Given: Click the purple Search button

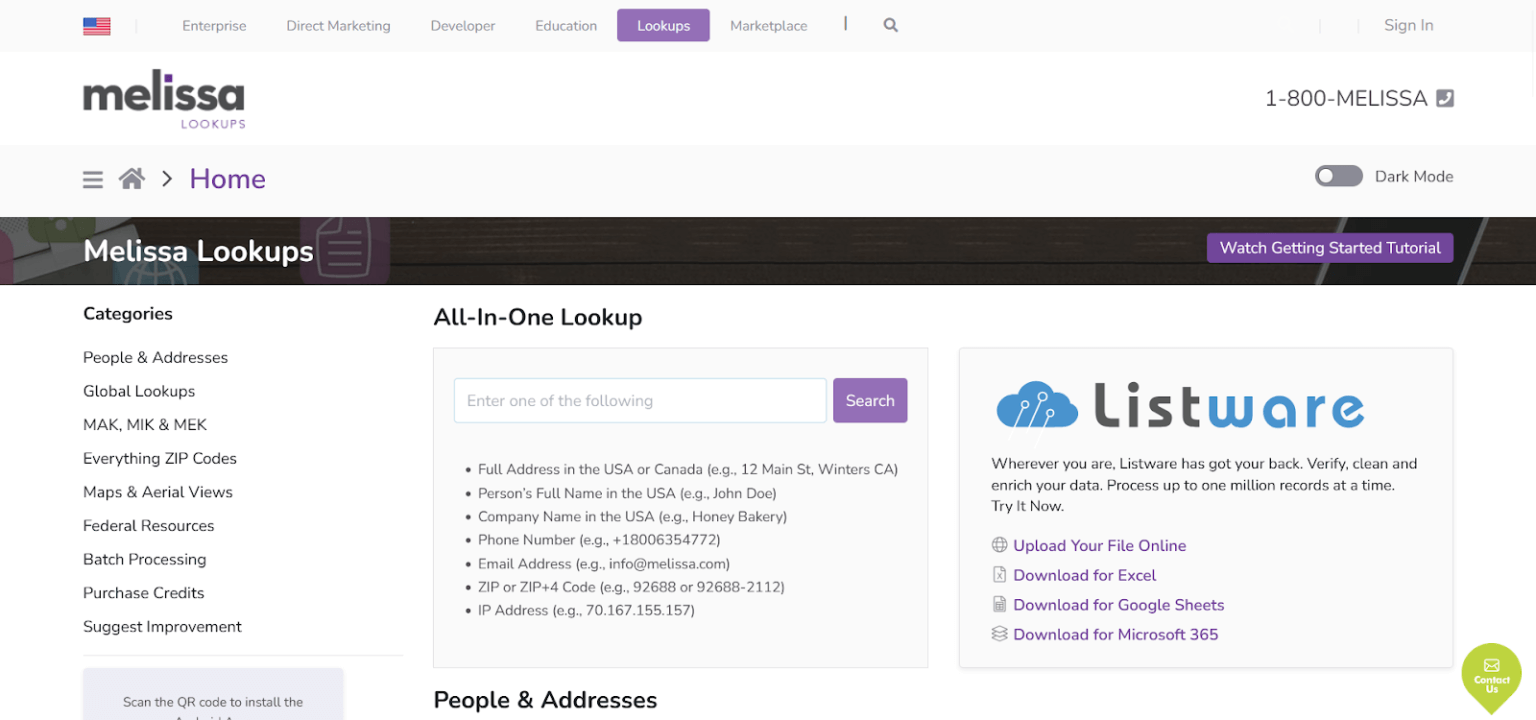Looking at the screenshot, I should 870,400.
